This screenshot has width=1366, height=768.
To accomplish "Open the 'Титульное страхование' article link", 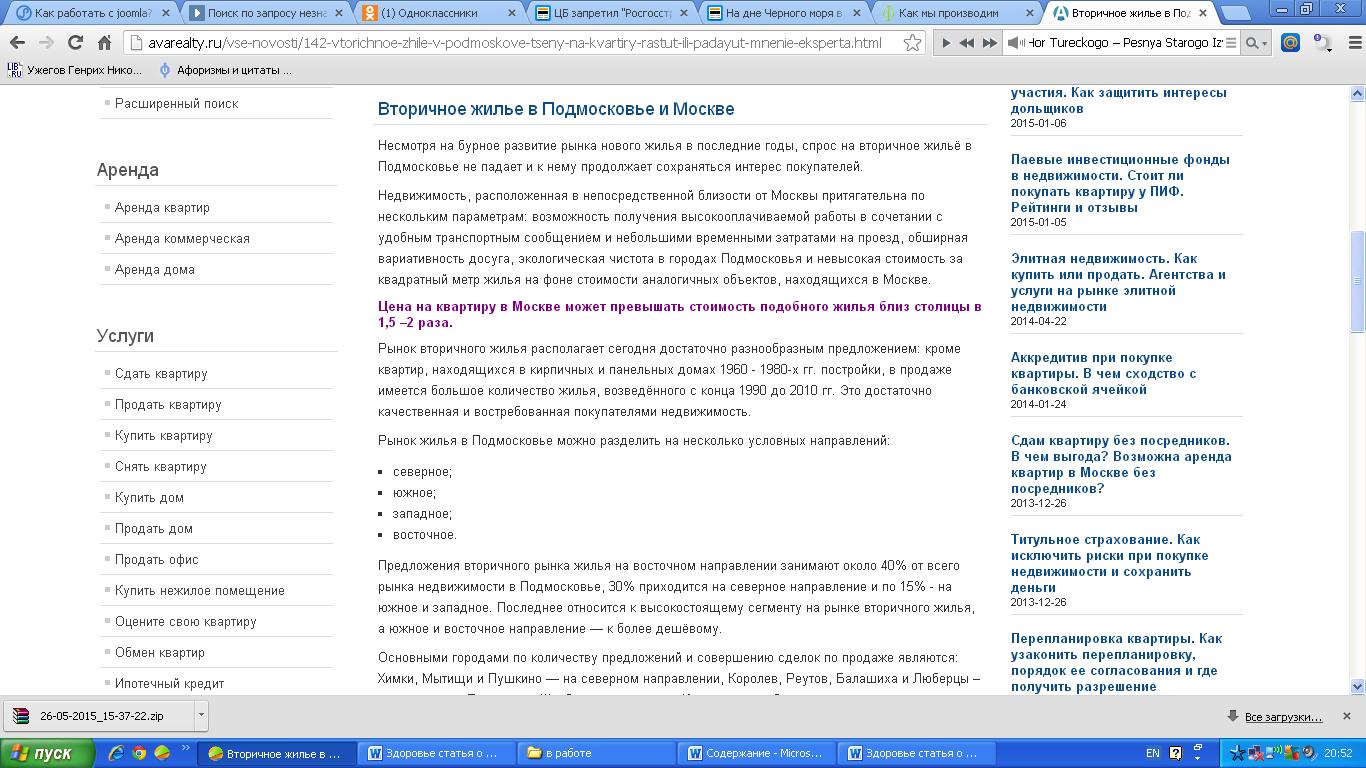I will [x=1110, y=563].
